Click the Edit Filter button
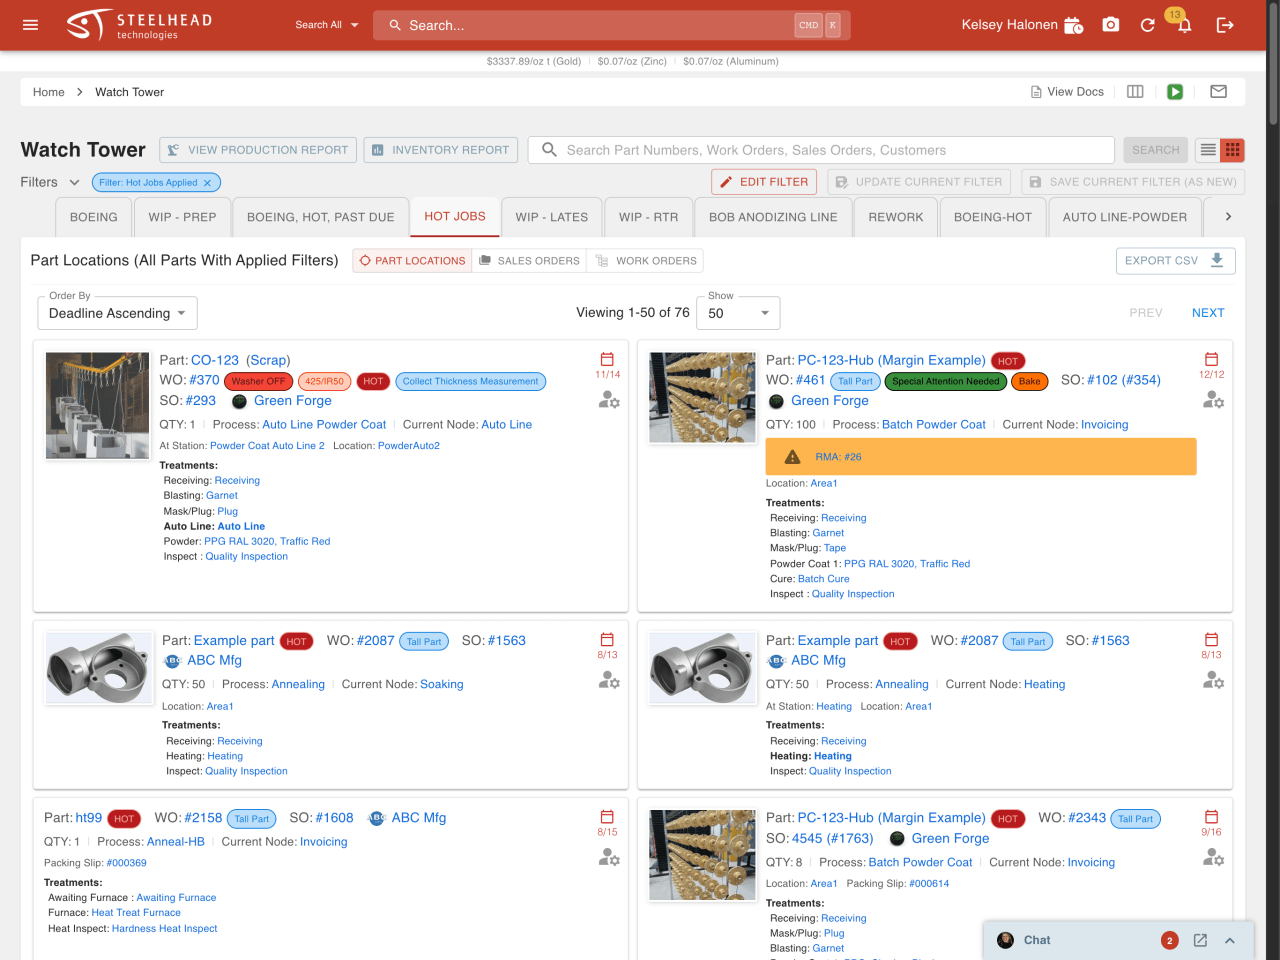 tap(764, 182)
